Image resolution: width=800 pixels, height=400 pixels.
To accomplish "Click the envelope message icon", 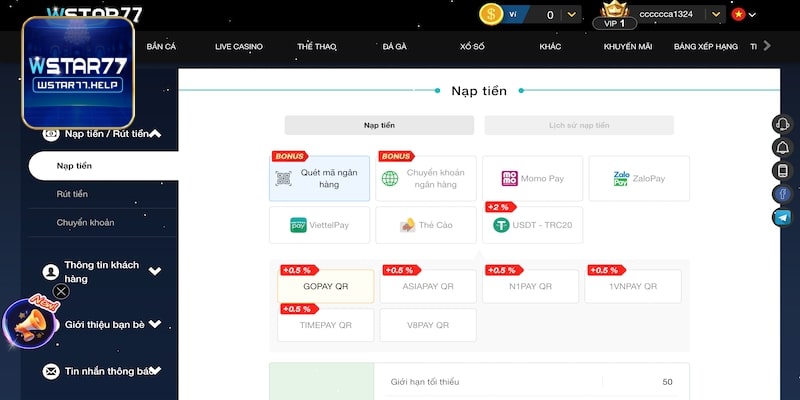I will [x=51, y=371].
